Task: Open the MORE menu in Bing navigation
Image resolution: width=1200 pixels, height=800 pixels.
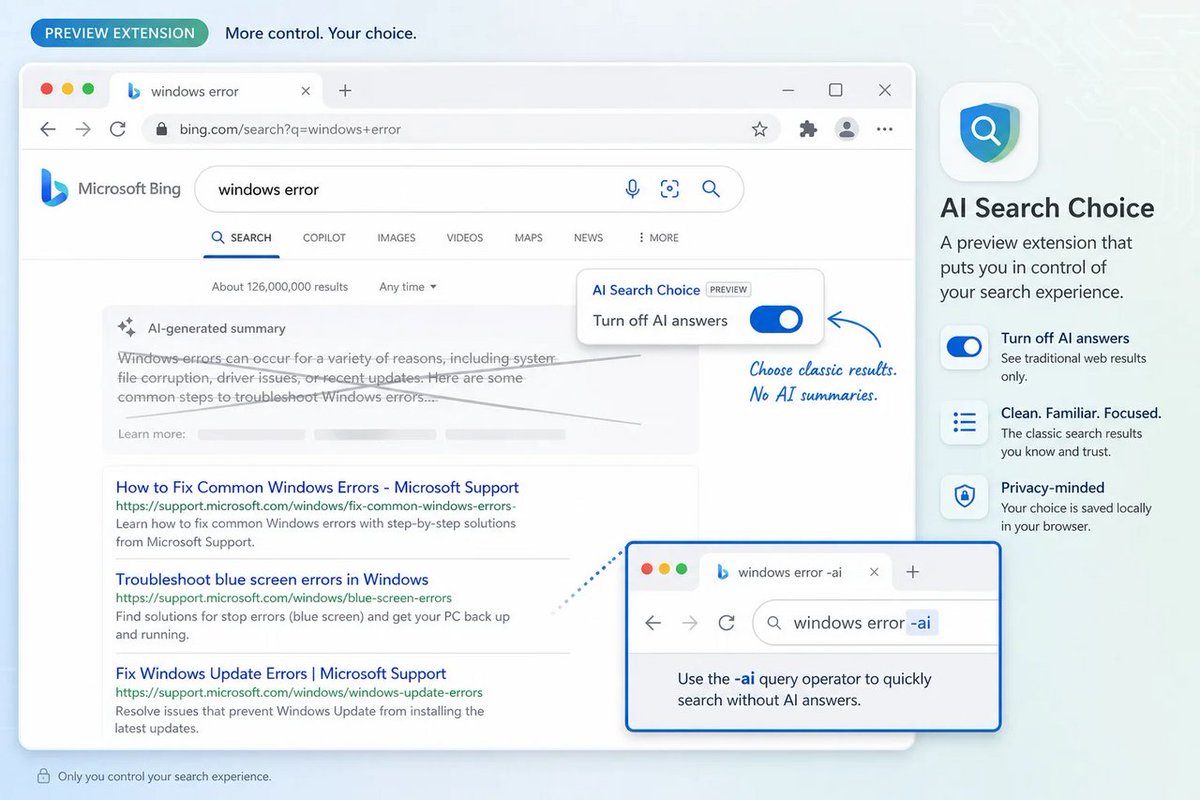Action: point(658,238)
